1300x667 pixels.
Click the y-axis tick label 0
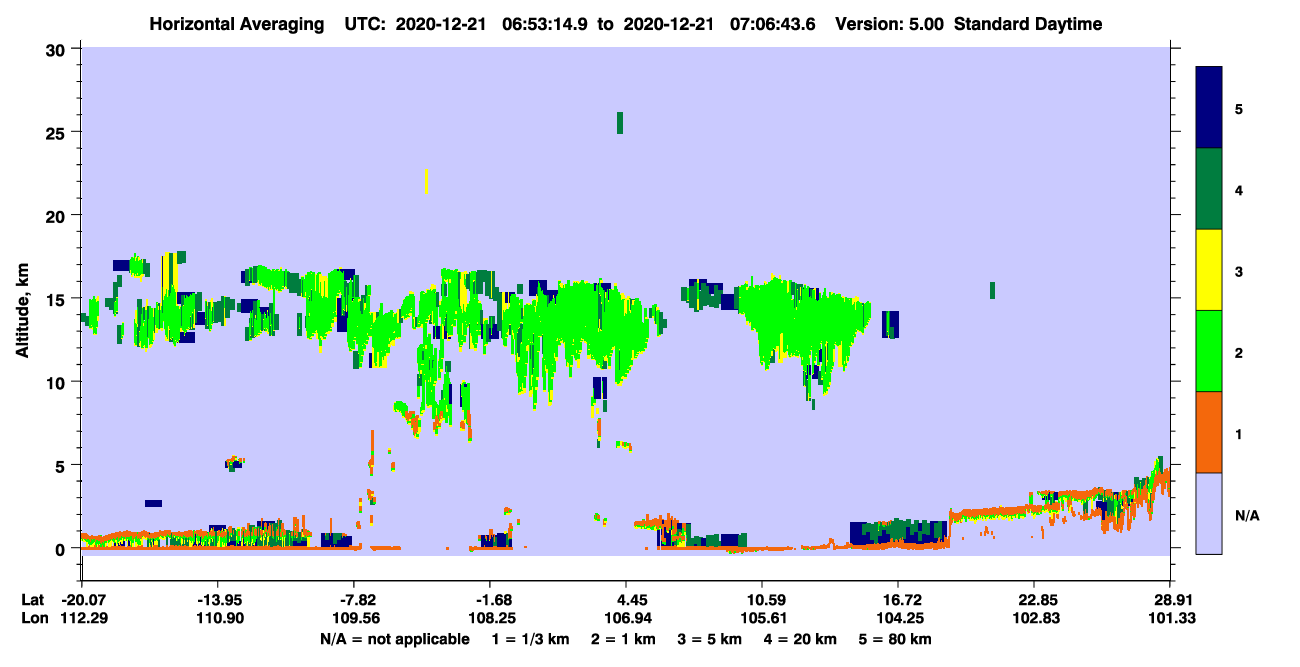coord(62,549)
